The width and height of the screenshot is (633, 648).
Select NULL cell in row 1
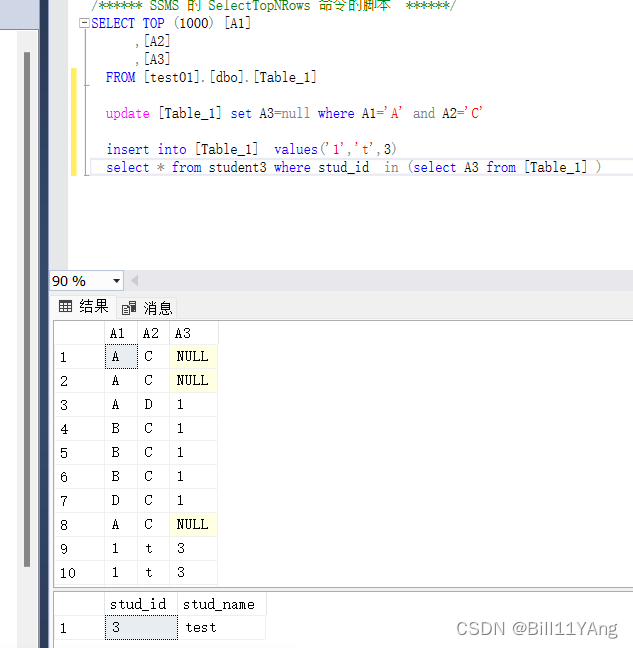pos(194,356)
